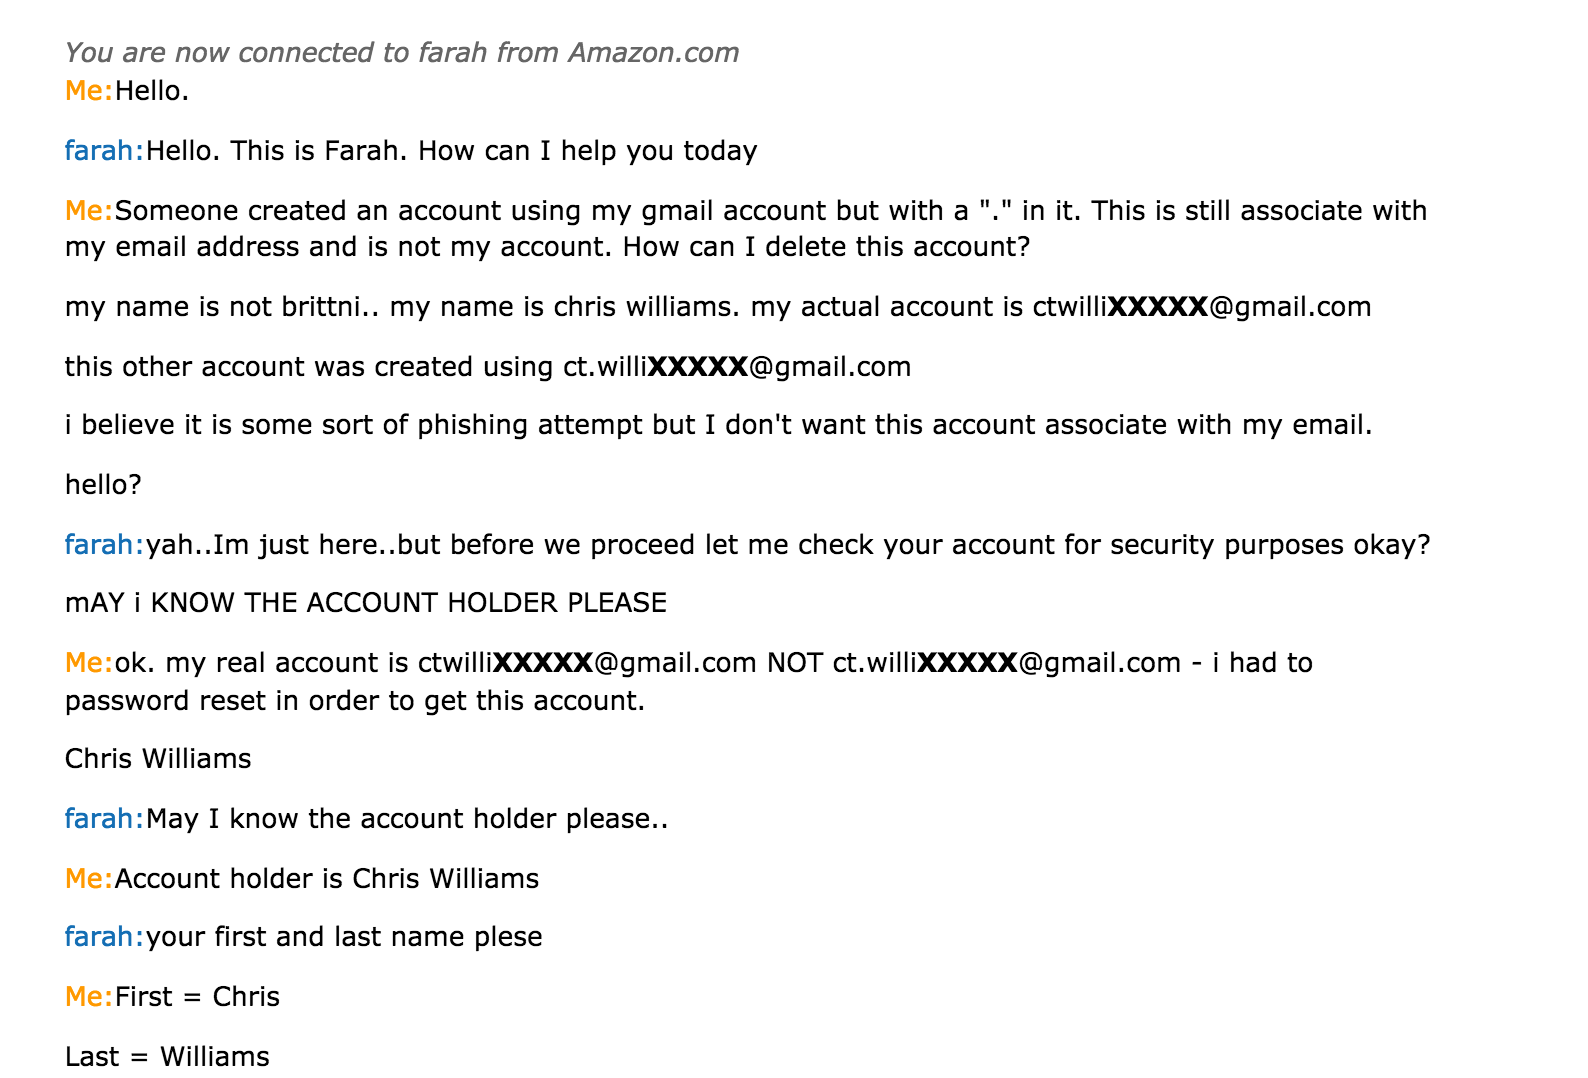Click the 'You are now connected to farah' header

tap(402, 52)
